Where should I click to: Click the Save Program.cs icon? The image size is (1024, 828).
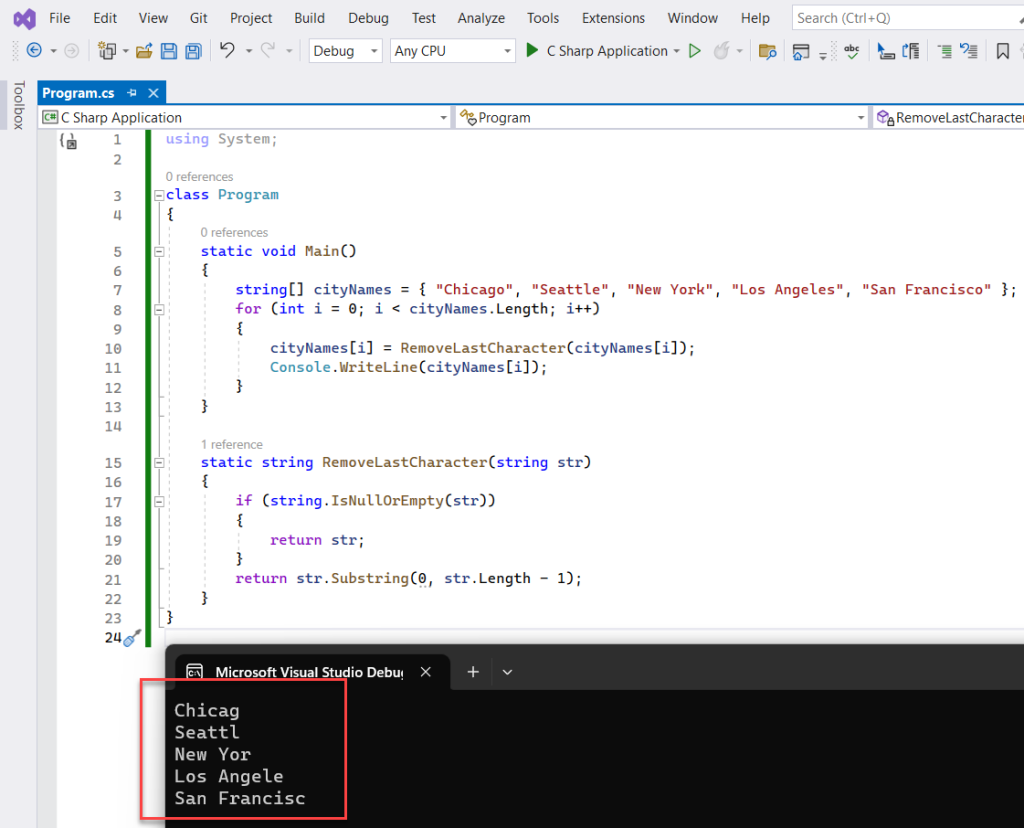tap(169, 51)
